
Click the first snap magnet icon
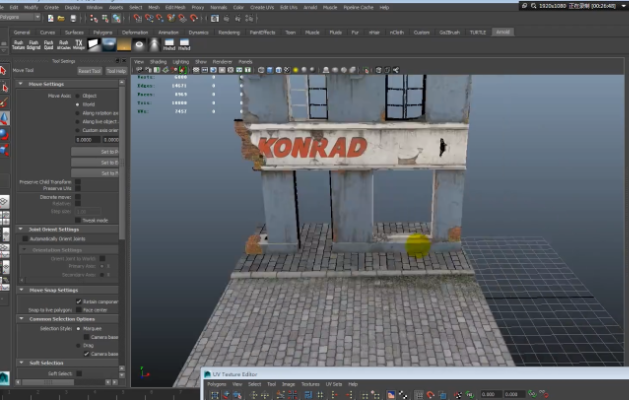coord(138,18)
